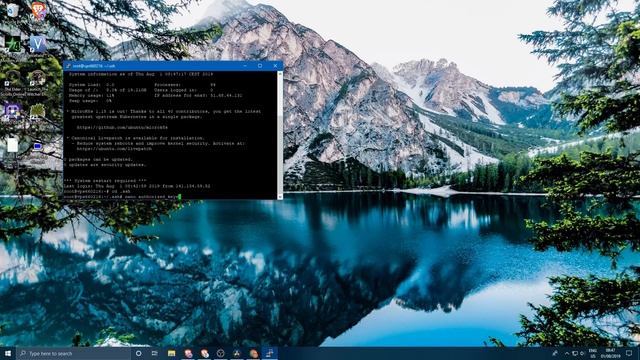Open the Recycle Bin desktop icon
Viewport: 640px width, 360px height.
(x=12, y=10)
